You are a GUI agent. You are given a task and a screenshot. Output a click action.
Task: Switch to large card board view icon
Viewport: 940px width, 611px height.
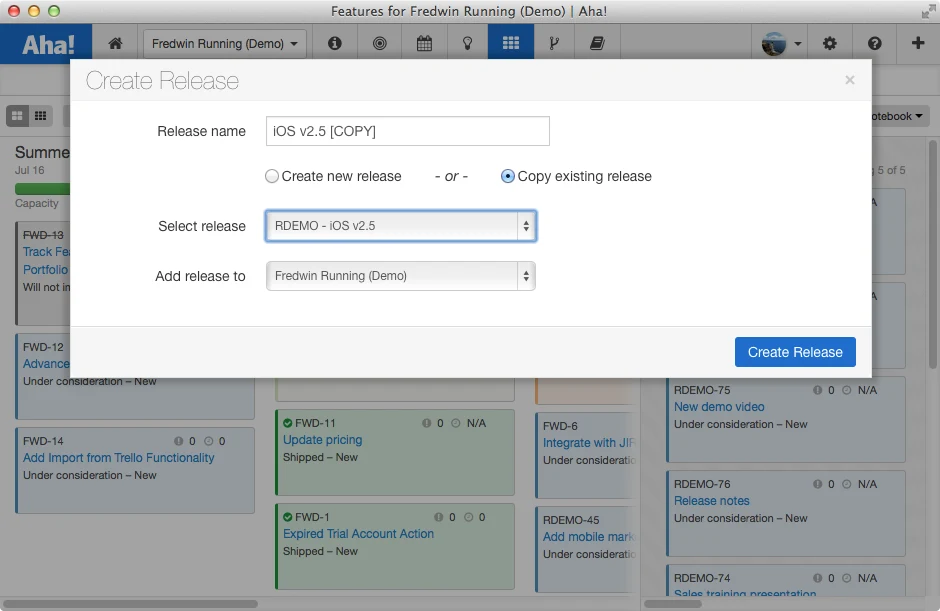coord(17,116)
